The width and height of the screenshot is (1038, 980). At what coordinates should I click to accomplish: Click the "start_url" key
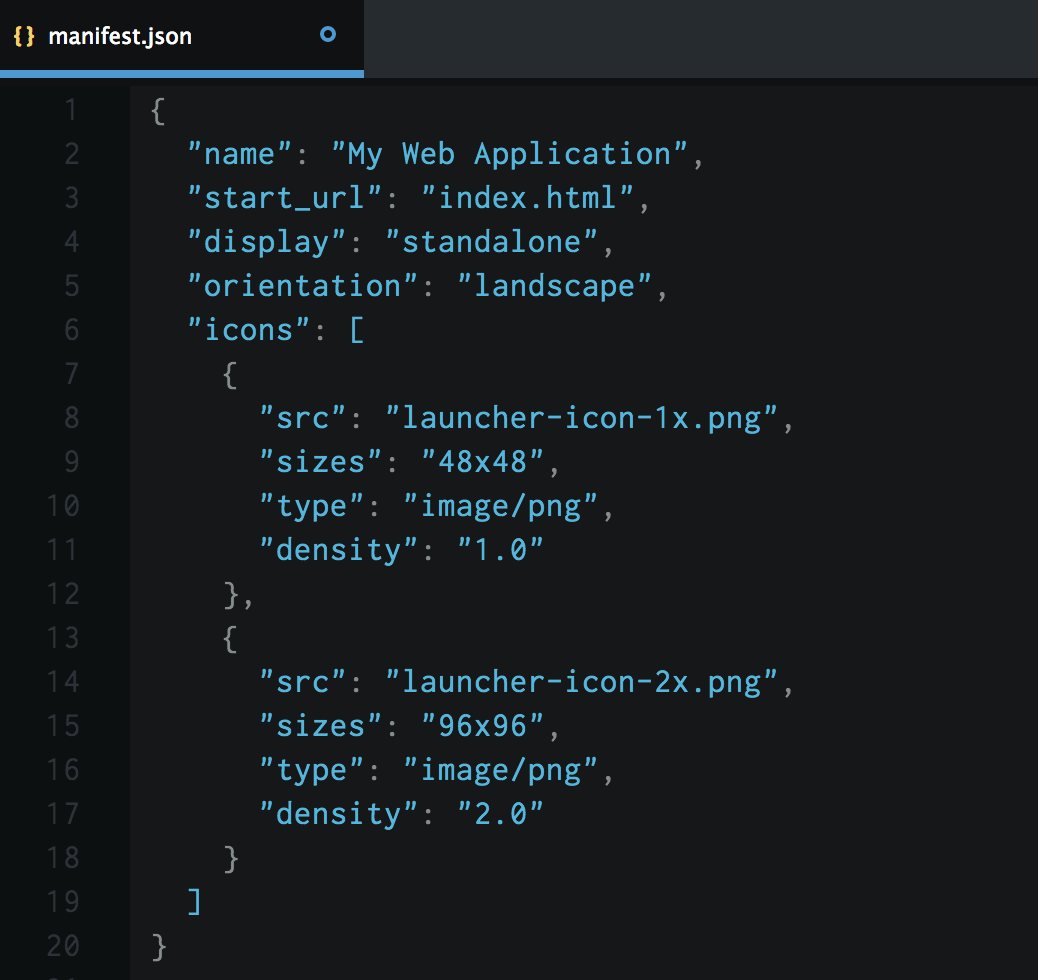coord(285,198)
